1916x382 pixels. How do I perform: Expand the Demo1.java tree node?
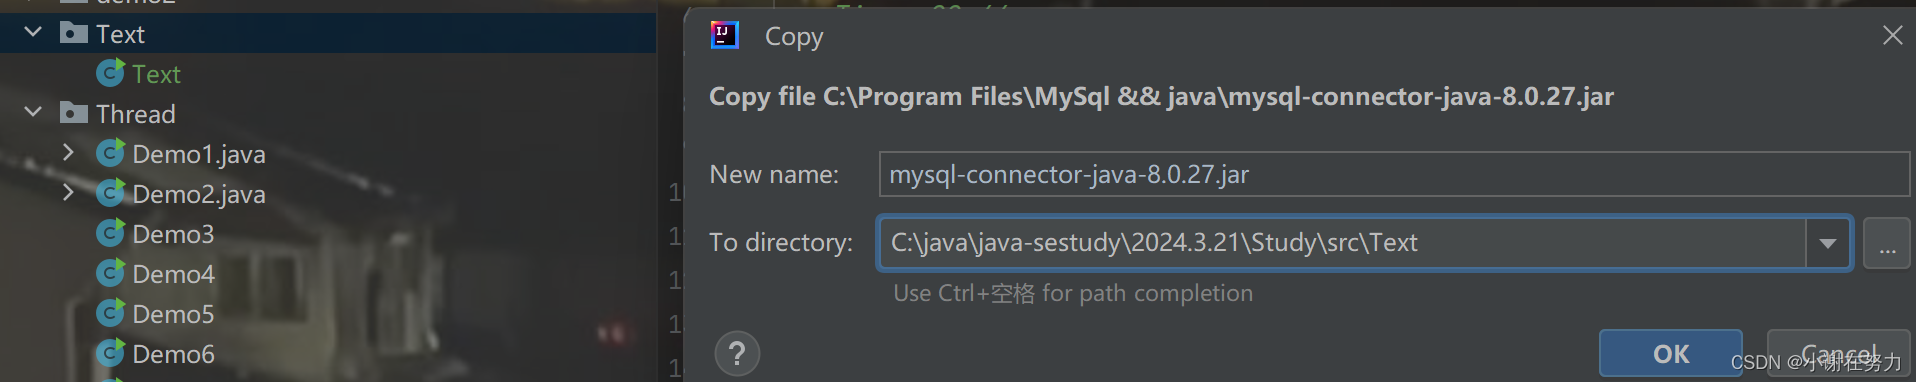[68, 152]
